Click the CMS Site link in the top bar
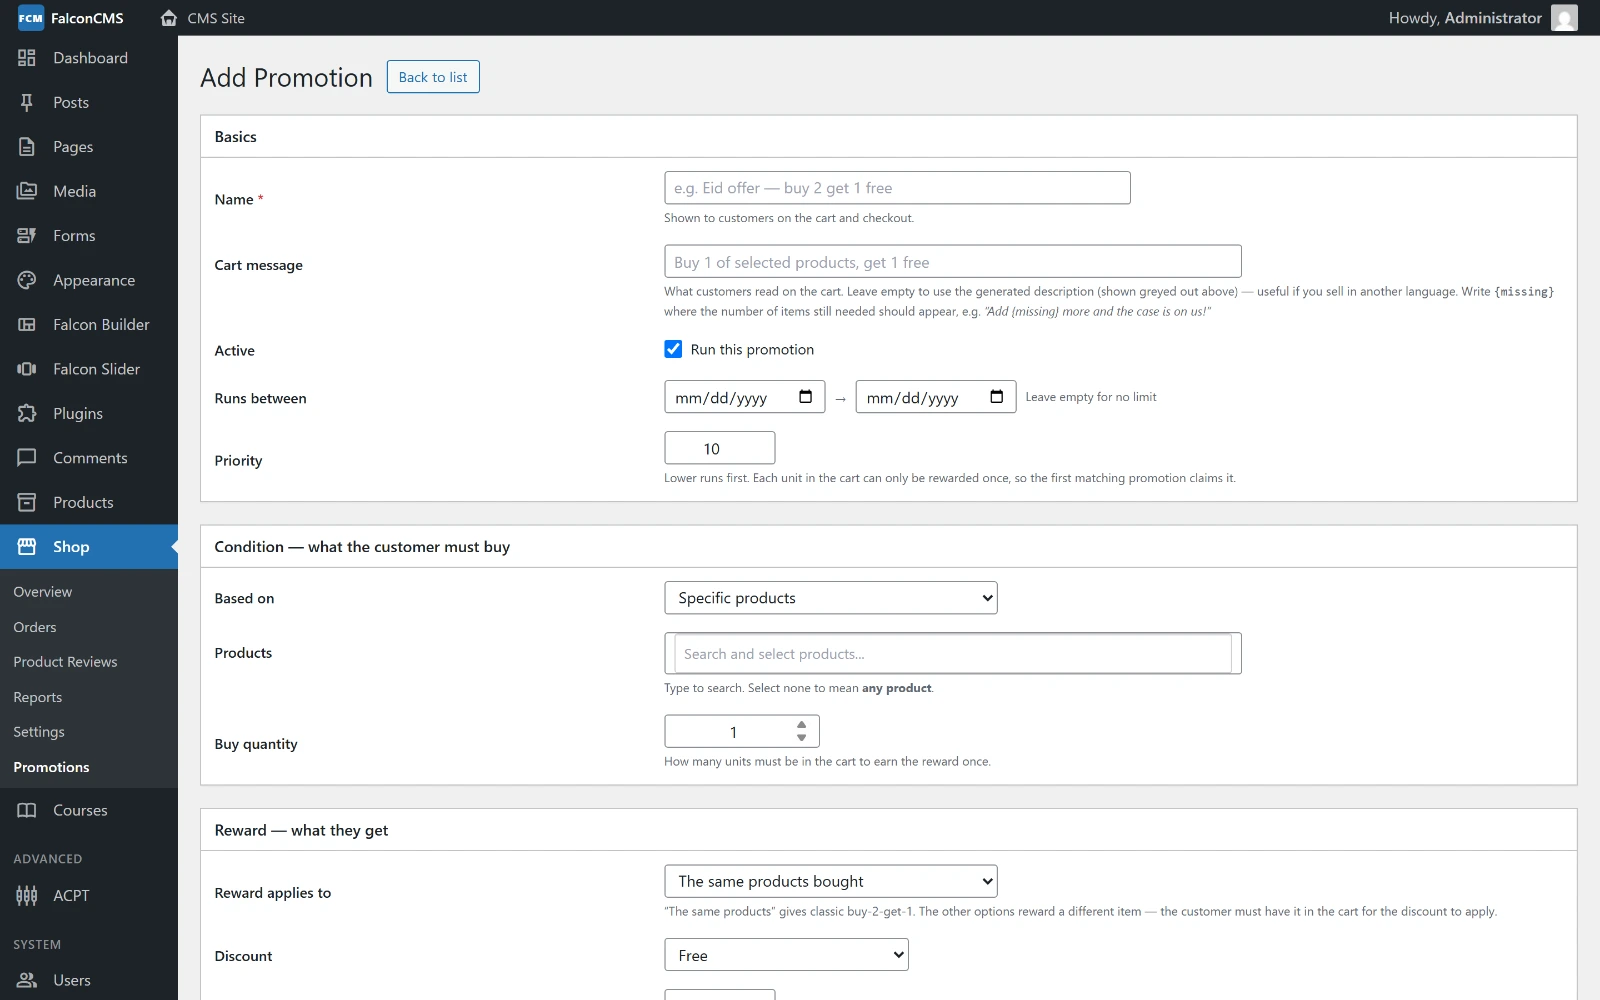Image resolution: width=1600 pixels, height=1000 pixels. point(216,18)
